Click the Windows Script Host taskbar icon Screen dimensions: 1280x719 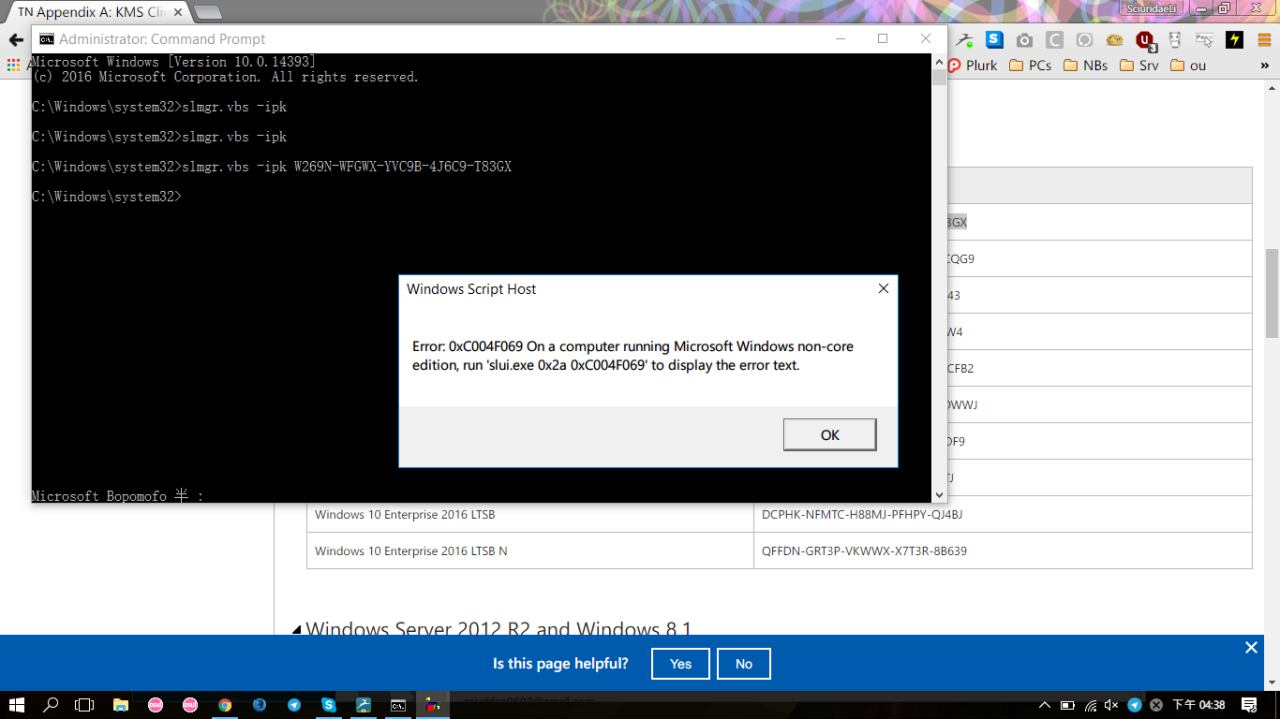point(433,704)
